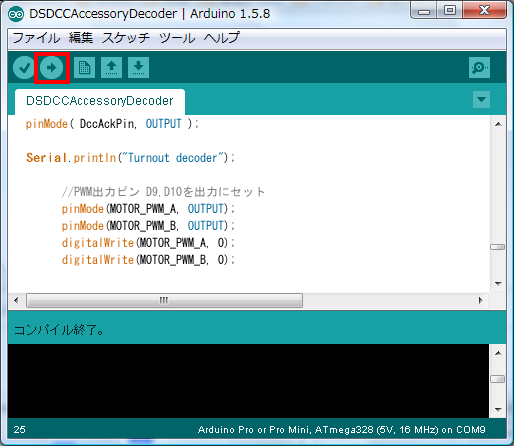This screenshot has width=514, height=446.
Task: Open the ツール menu
Action: coord(177,38)
